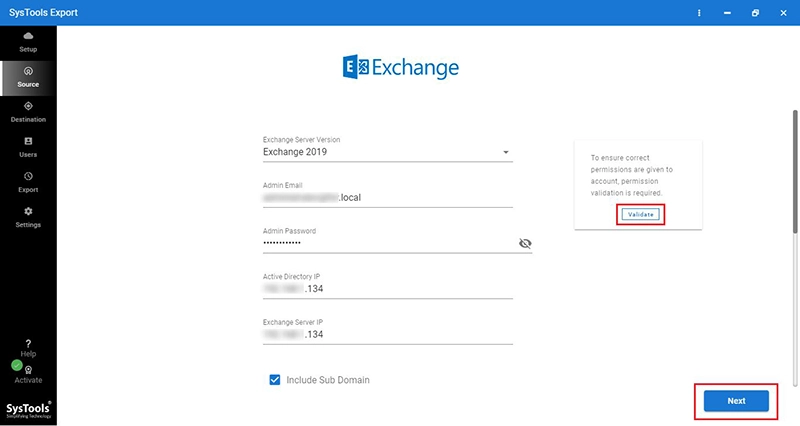Open Settings gear in sidebar
Image resolution: width=800 pixels, height=426 pixels.
(x=28, y=217)
